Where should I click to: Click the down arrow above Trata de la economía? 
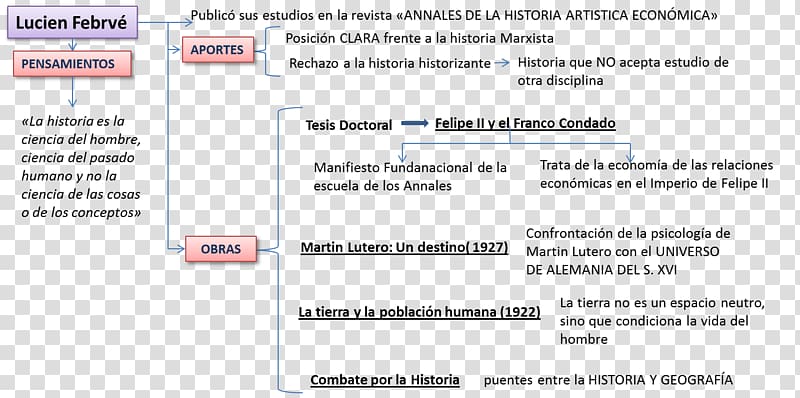click(630, 153)
